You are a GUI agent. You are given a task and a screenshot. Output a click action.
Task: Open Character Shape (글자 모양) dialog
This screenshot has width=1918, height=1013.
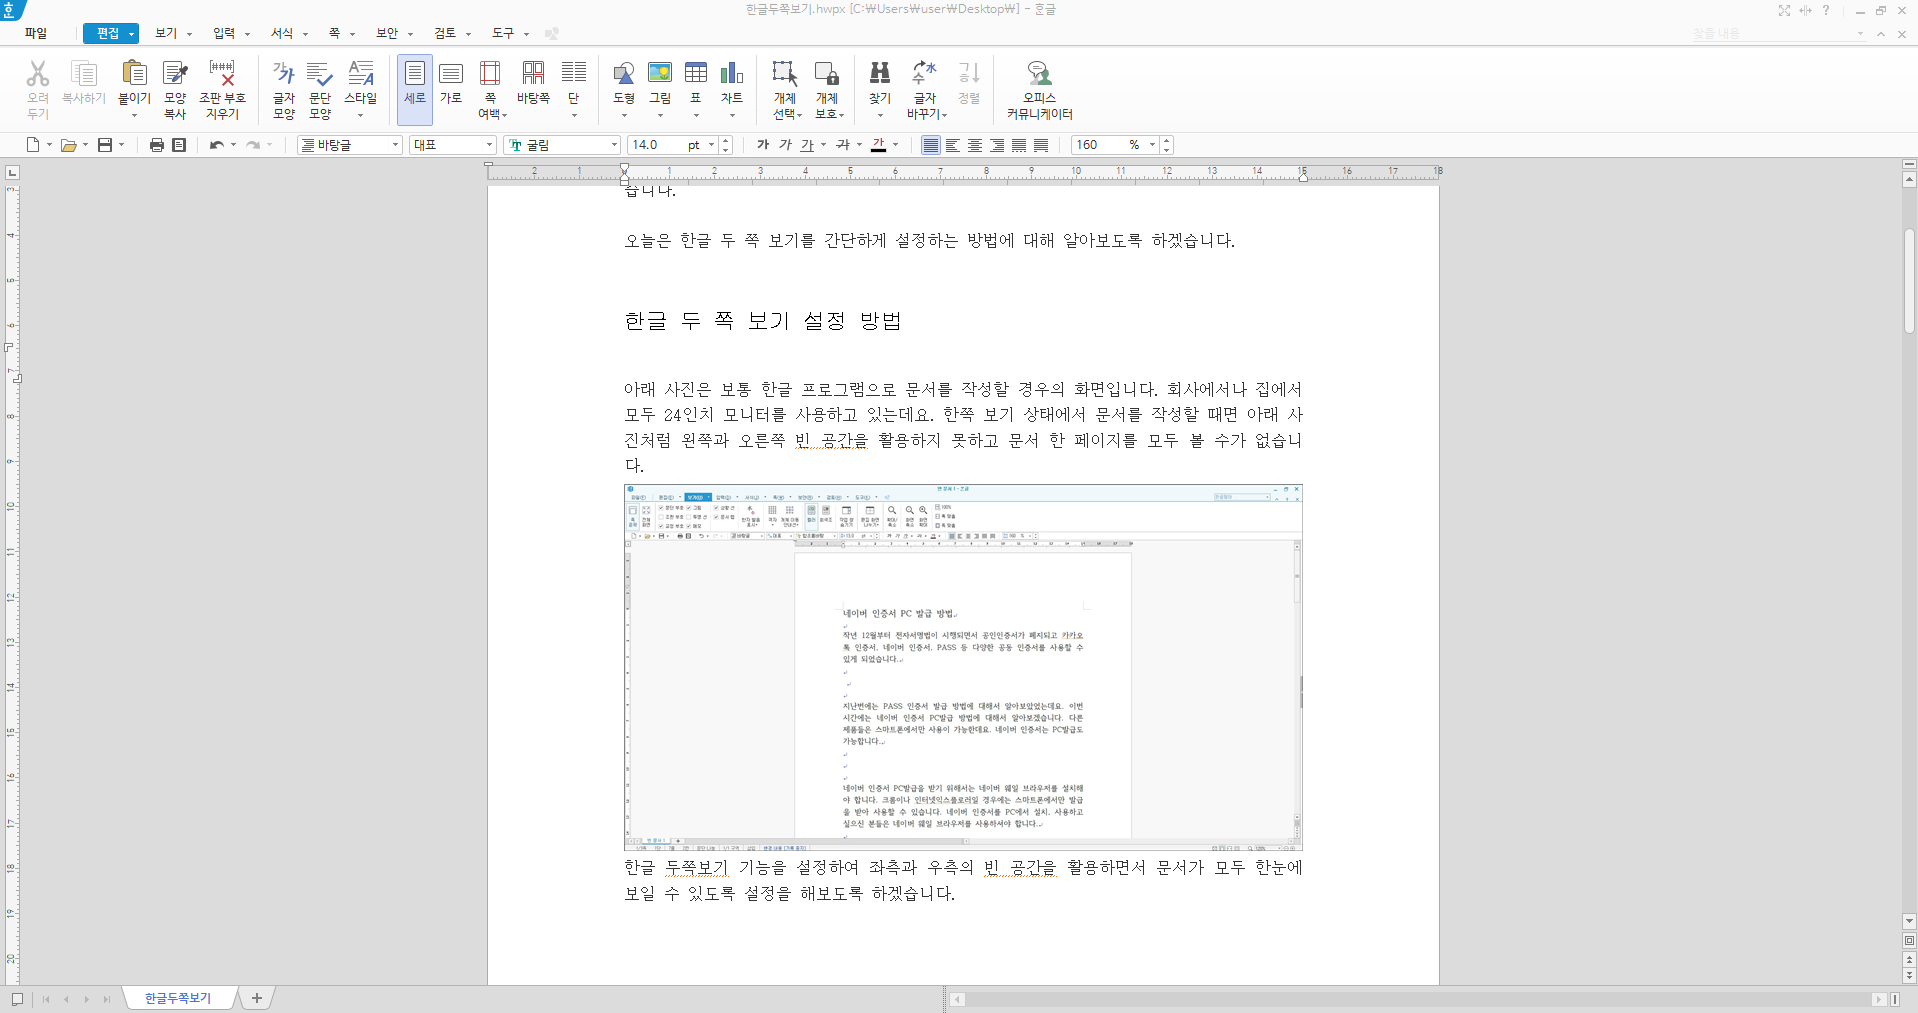coord(284,89)
